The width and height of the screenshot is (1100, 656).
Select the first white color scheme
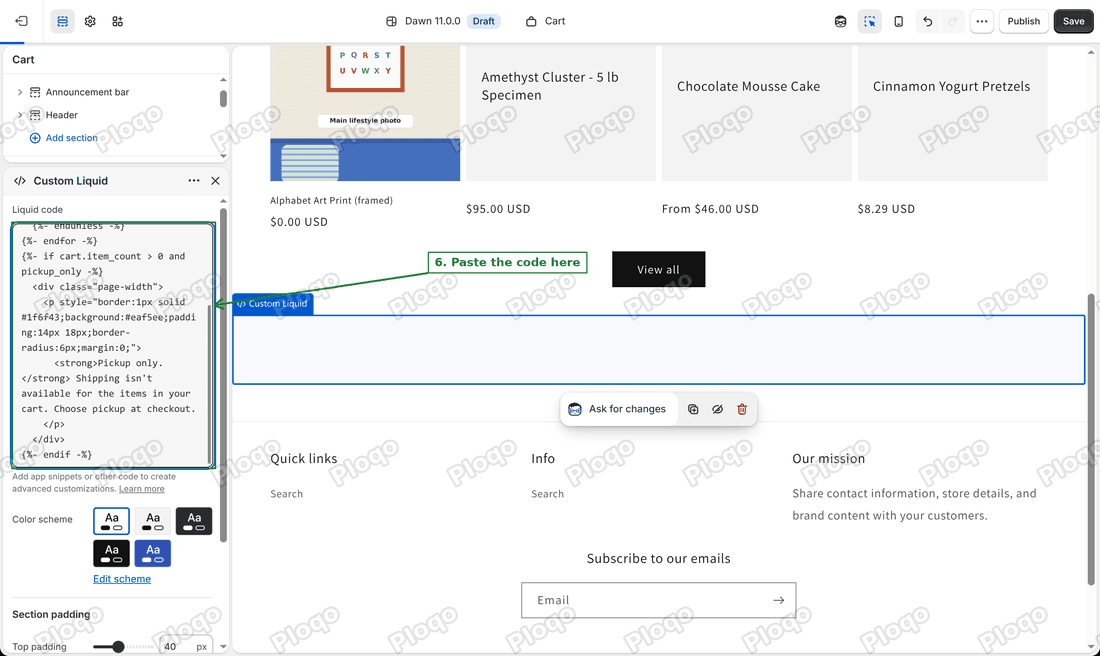112,521
